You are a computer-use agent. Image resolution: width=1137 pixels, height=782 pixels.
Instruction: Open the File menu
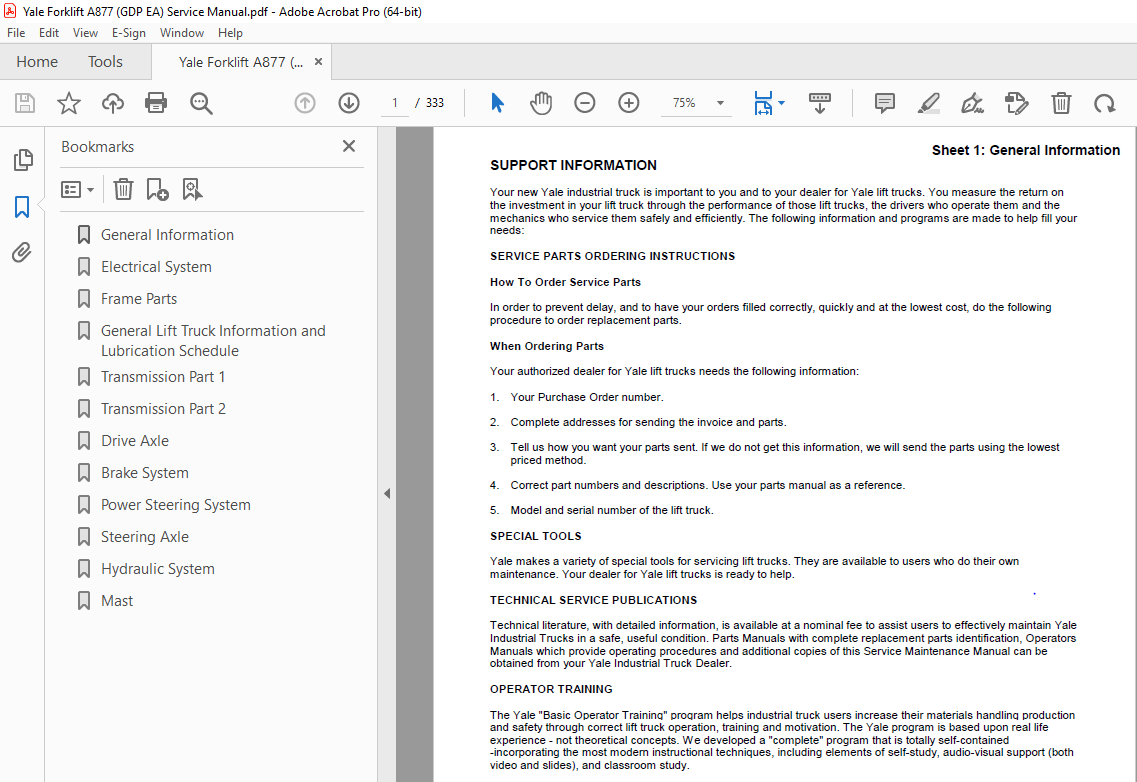coord(16,33)
